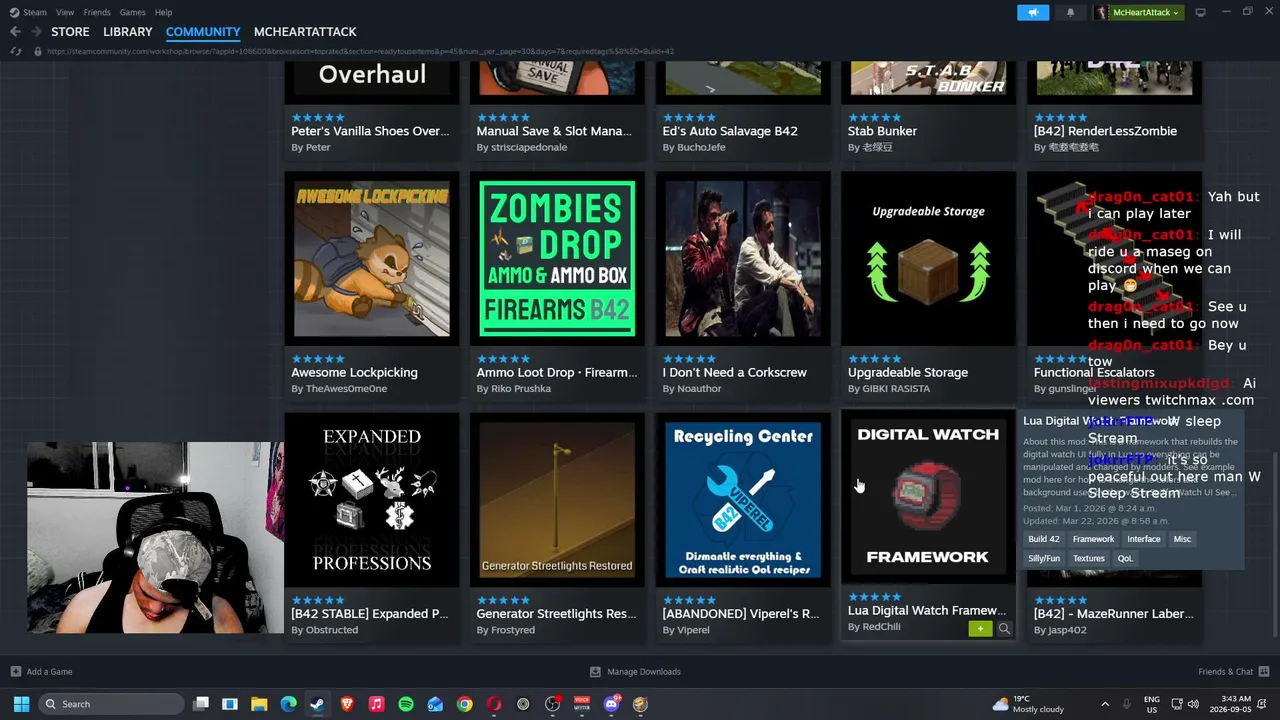Open [B42 STABLE] Expanded Professions title

(x=369, y=614)
